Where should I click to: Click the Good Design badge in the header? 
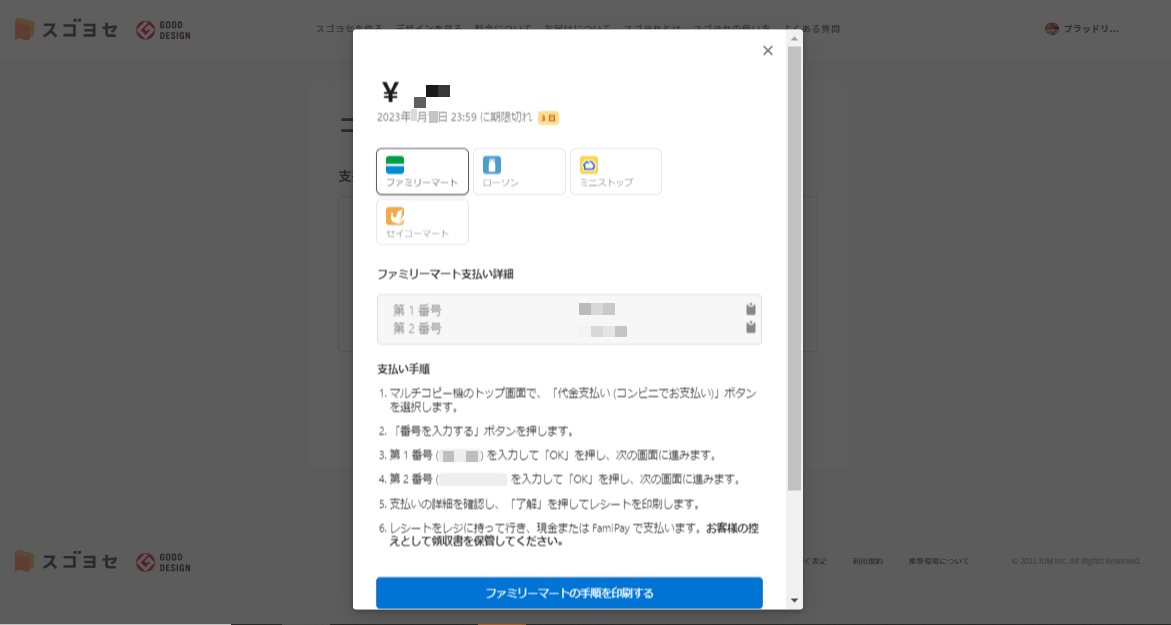[163, 30]
